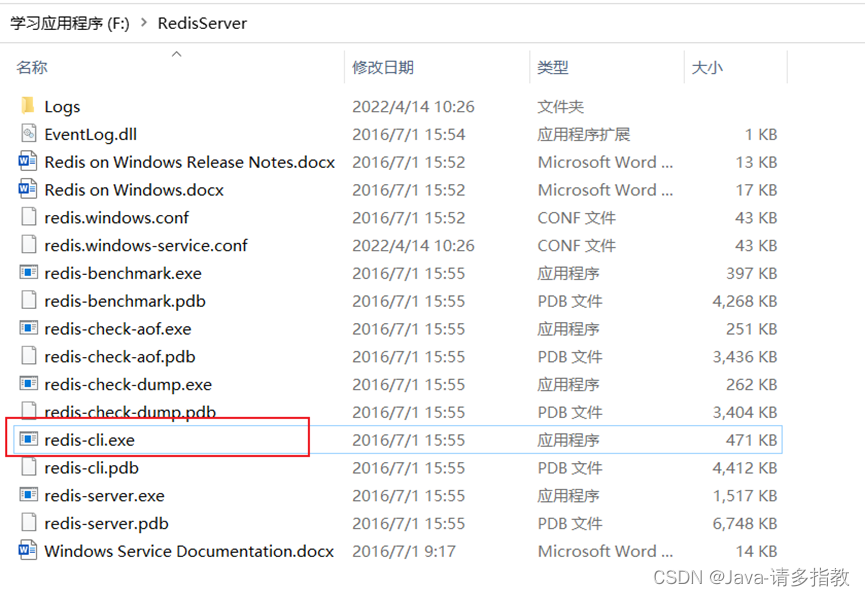Viewport: 865px width, 596px height.
Task: Click the 应用程序扩展 type of EventLog.dll
Action: pyautogui.click(x=584, y=134)
